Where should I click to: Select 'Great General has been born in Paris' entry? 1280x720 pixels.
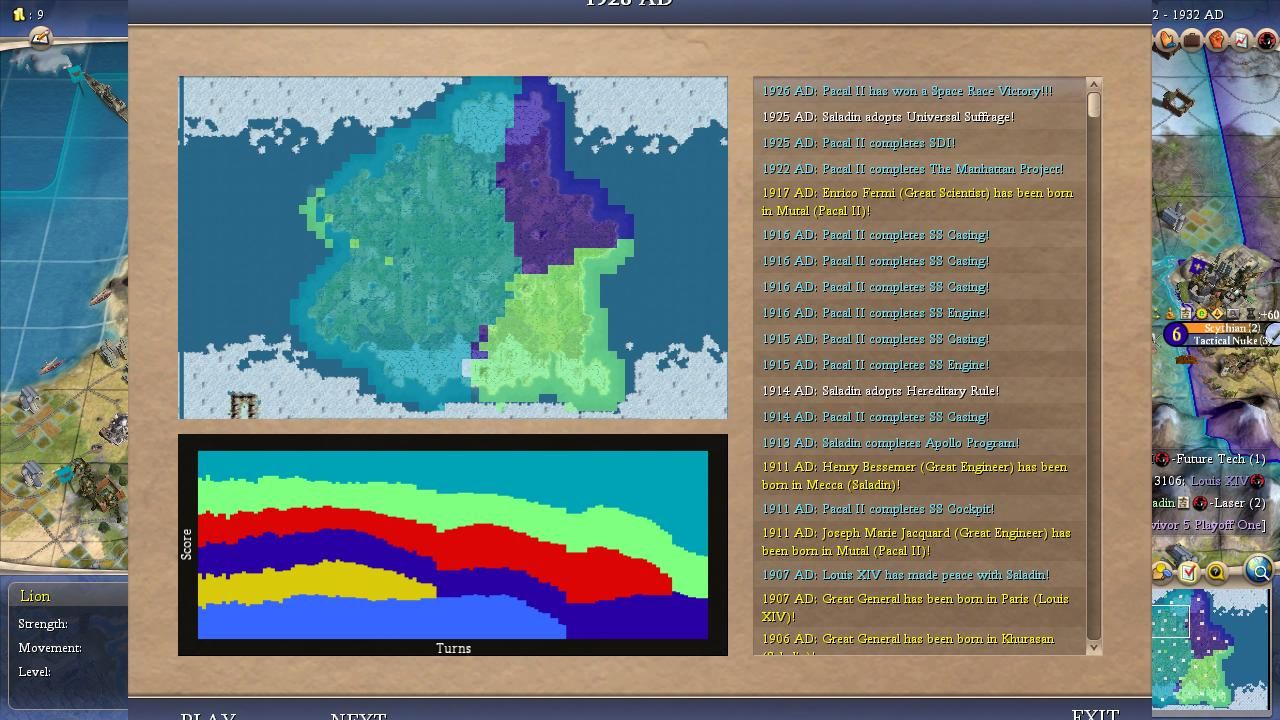pyautogui.click(x=920, y=608)
